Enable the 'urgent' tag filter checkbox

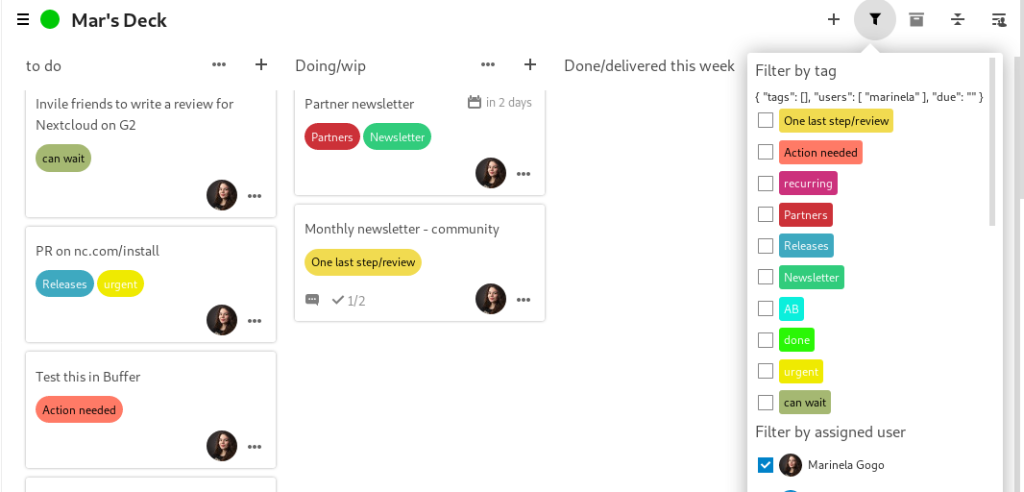point(765,371)
